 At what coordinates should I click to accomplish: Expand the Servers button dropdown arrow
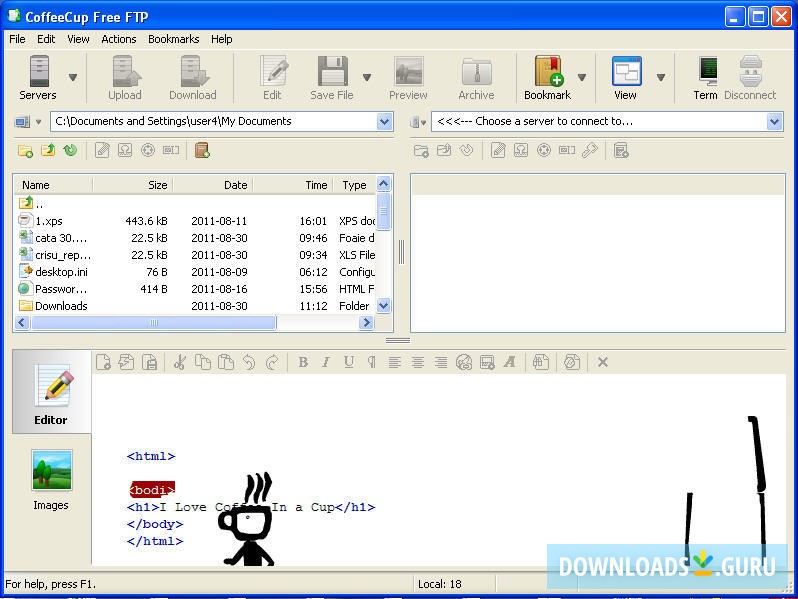(73, 78)
